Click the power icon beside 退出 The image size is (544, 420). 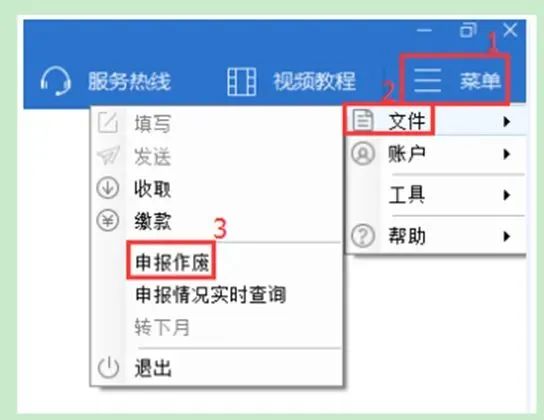point(108,367)
